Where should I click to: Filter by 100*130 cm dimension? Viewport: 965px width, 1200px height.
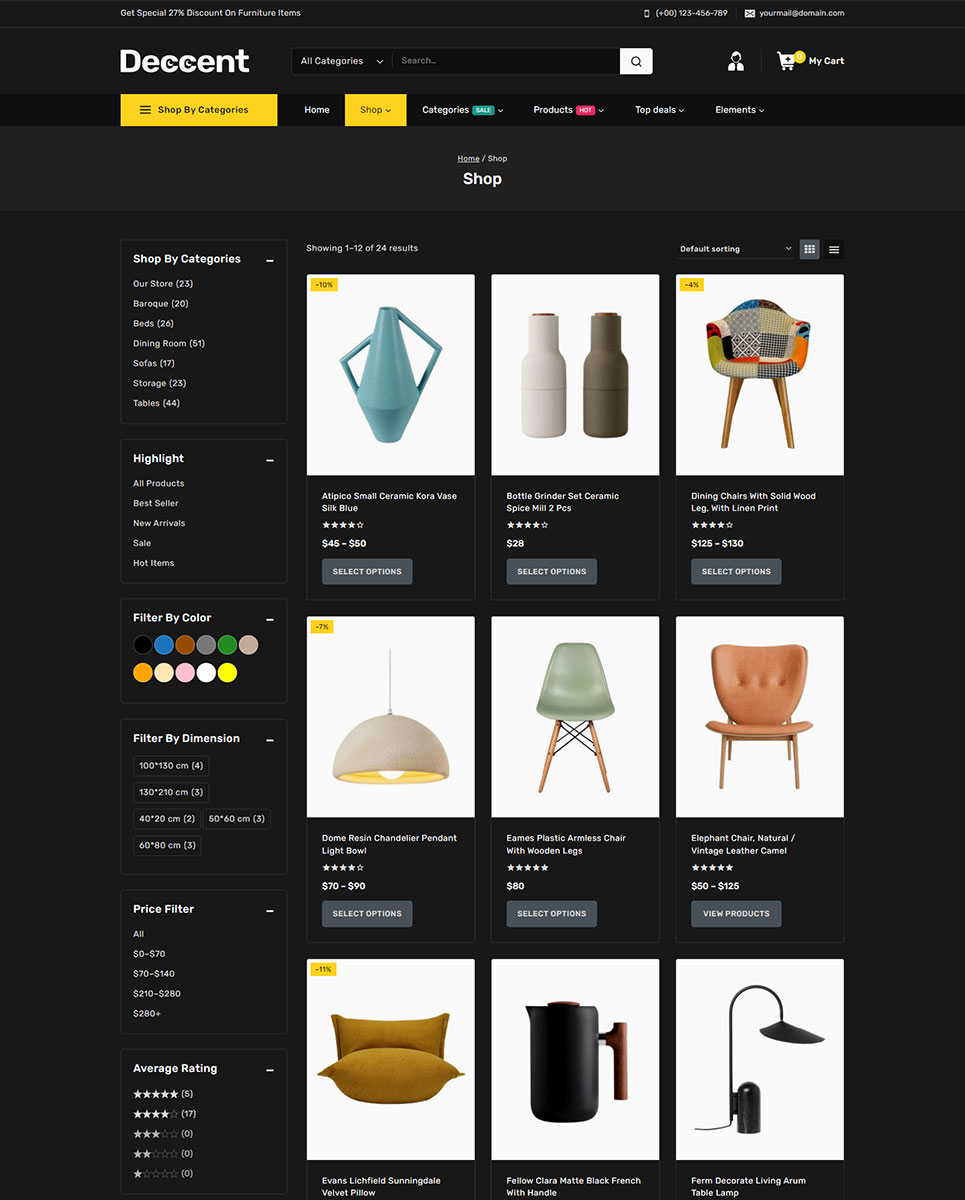click(171, 766)
